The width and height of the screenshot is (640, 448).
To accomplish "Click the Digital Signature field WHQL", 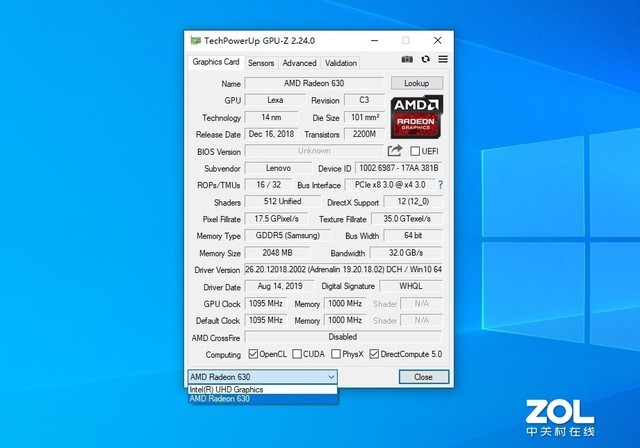I will (x=411, y=286).
